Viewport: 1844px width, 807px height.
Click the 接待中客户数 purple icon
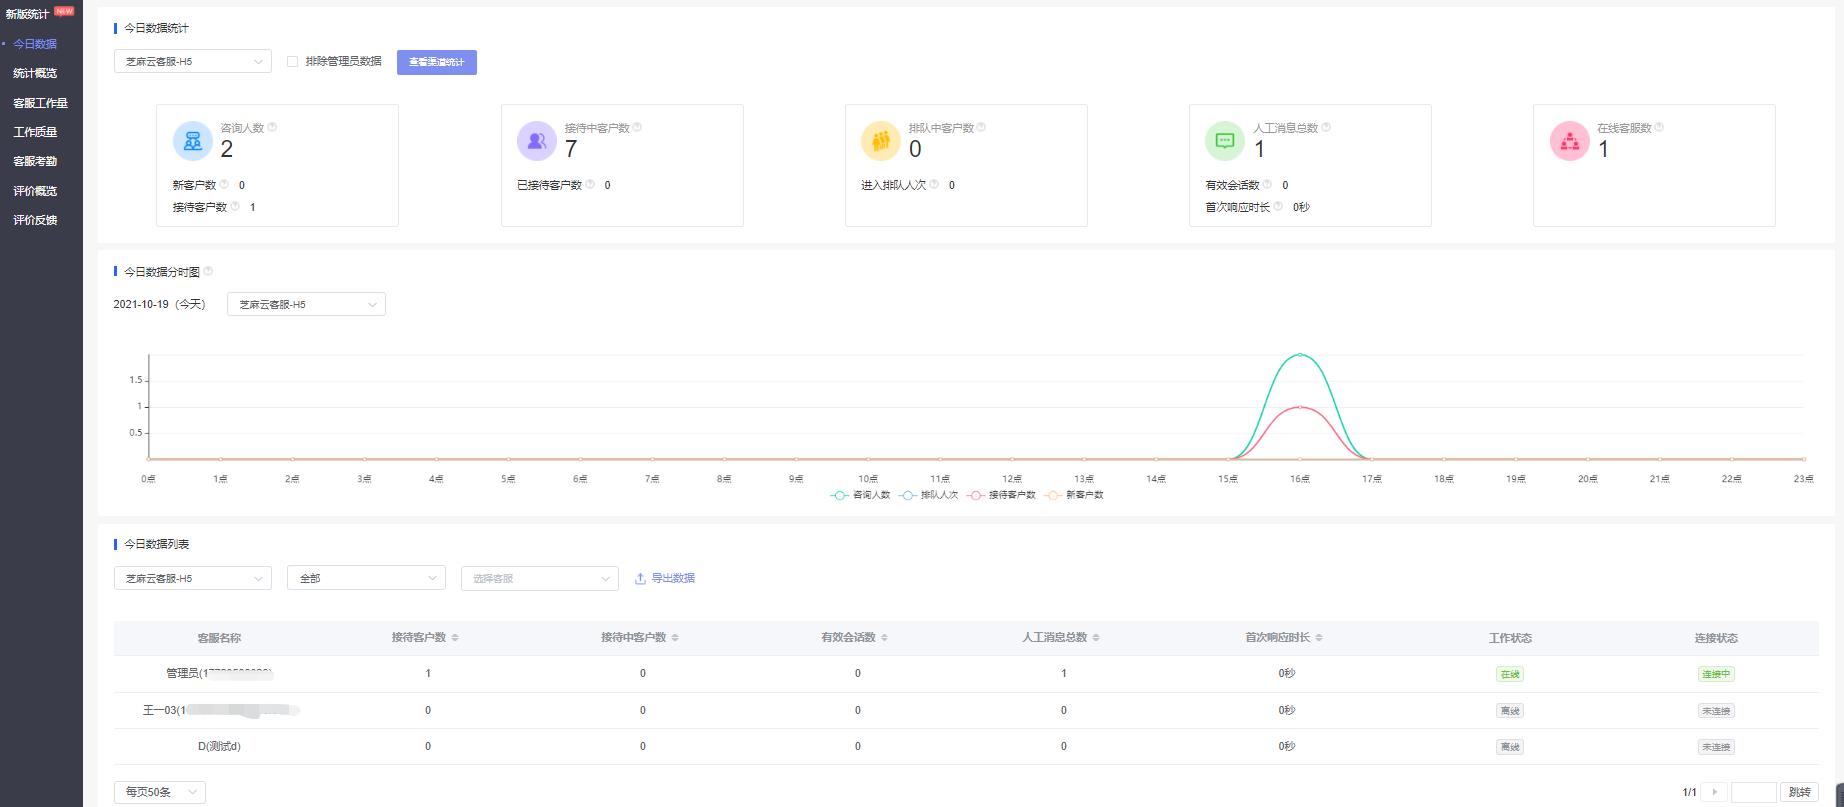coord(536,141)
